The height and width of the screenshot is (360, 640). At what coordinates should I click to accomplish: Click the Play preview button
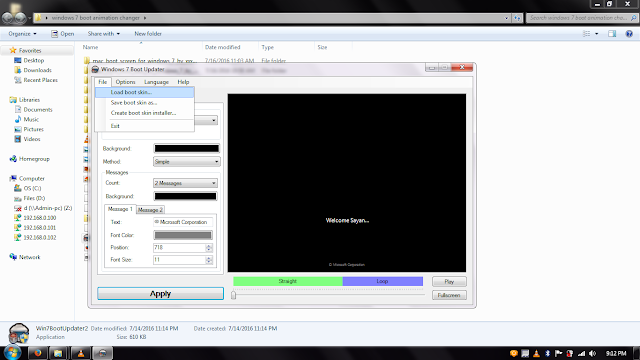pyautogui.click(x=449, y=282)
